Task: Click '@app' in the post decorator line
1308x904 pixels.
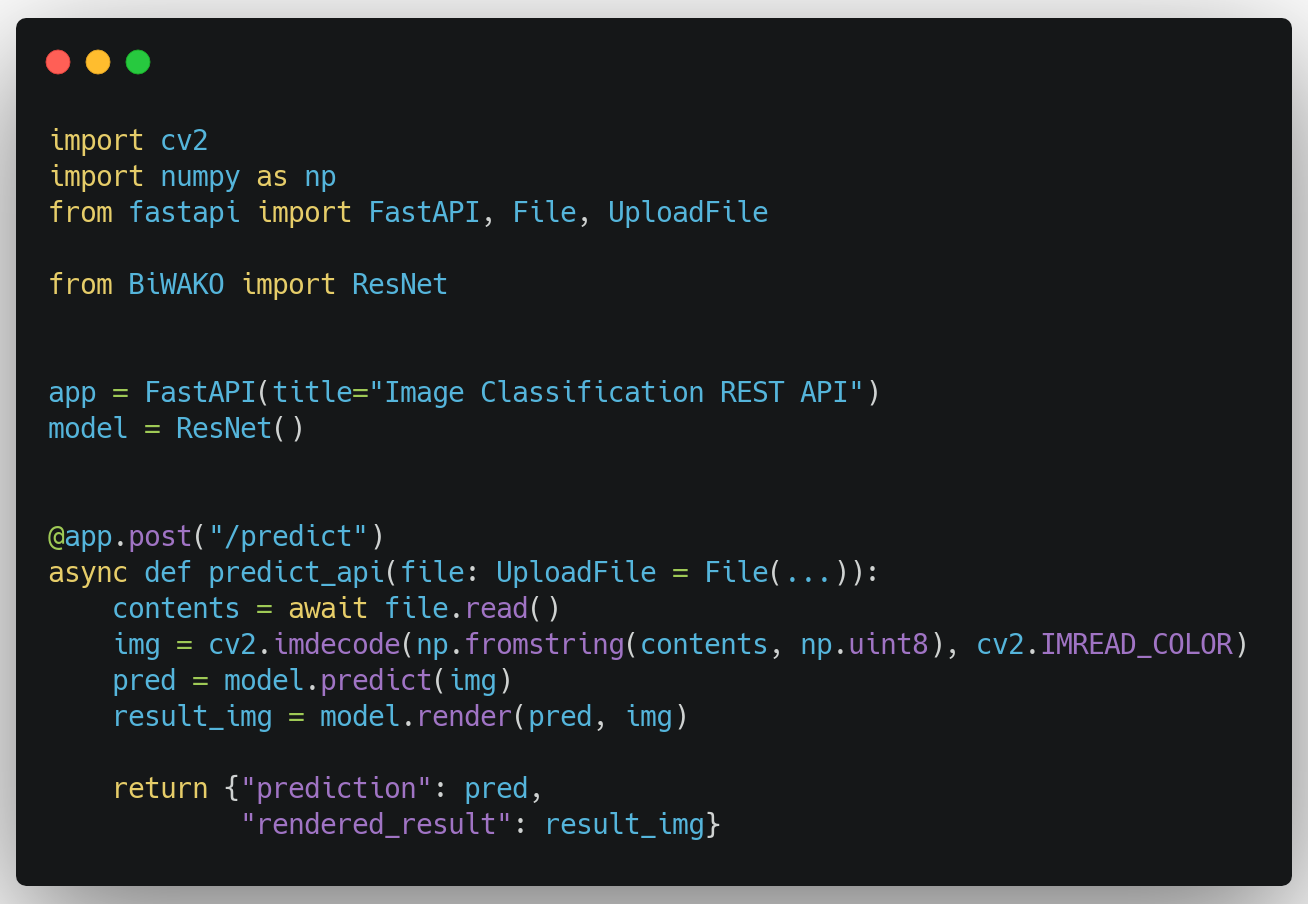Action: coord(80,537)
